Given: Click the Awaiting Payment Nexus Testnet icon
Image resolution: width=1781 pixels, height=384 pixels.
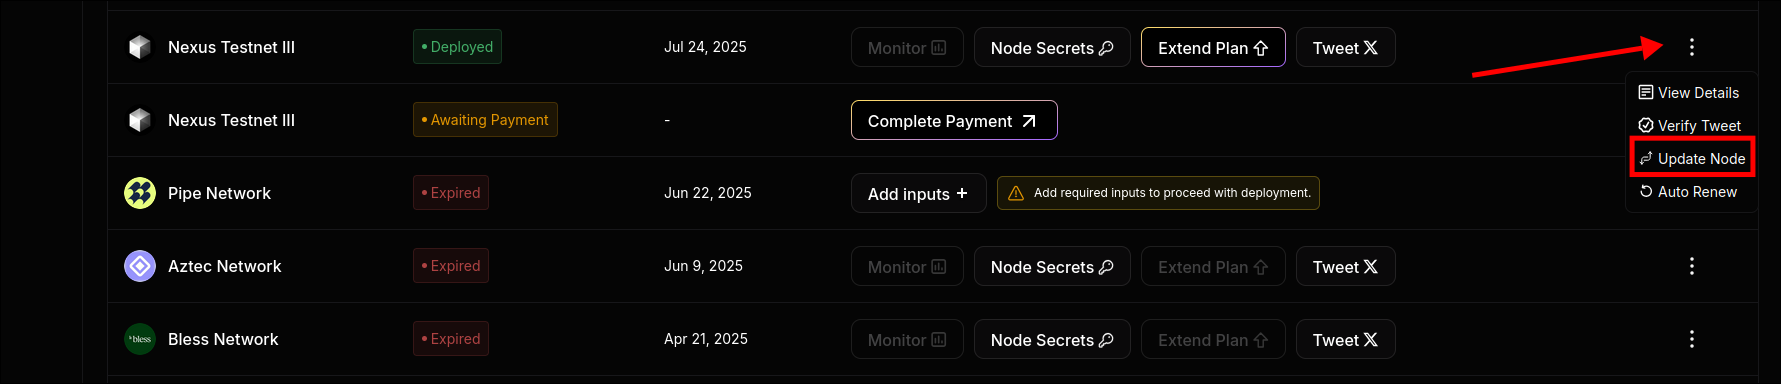Looking at the screenshot, I should click(x=140, y=120).
